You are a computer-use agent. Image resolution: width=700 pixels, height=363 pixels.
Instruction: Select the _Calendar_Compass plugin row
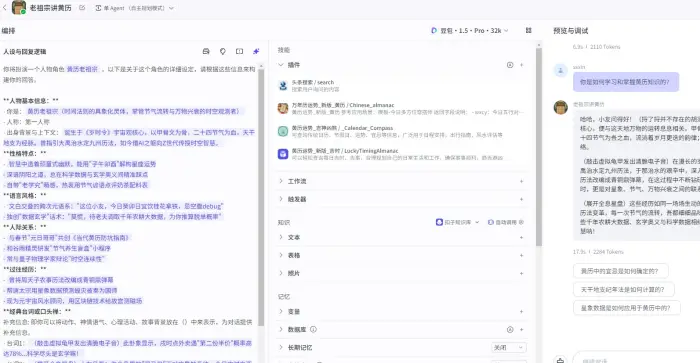tap(402, 131)
